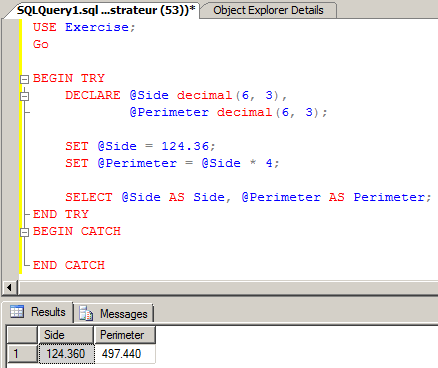
Task: Collapse the DECLARE statement outline
Action: 24,96
